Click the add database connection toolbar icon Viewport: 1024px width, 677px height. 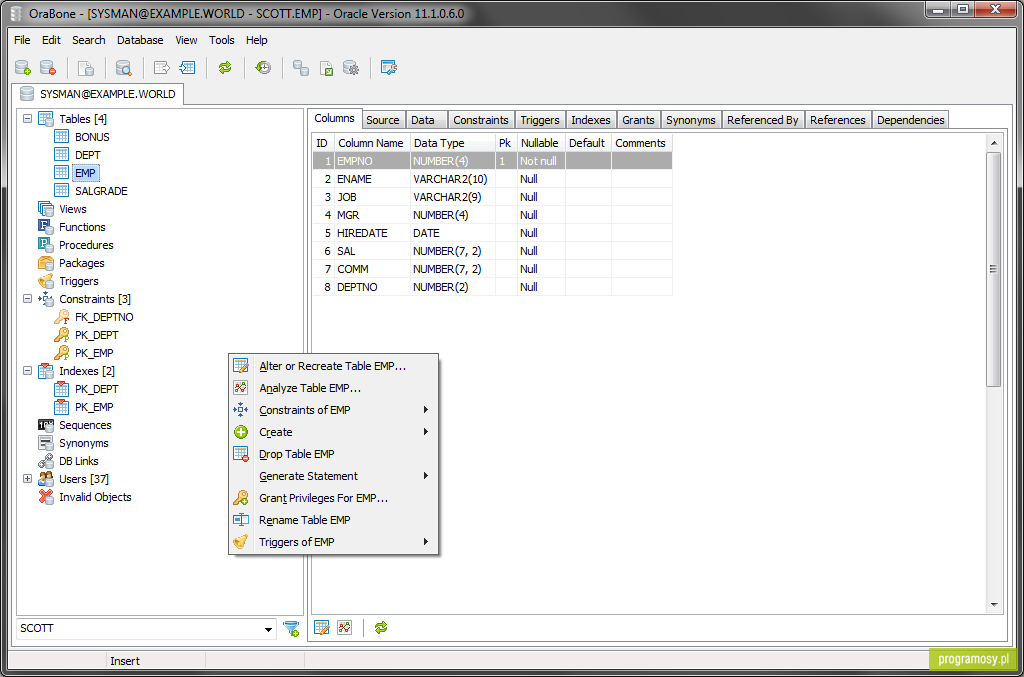23,67
